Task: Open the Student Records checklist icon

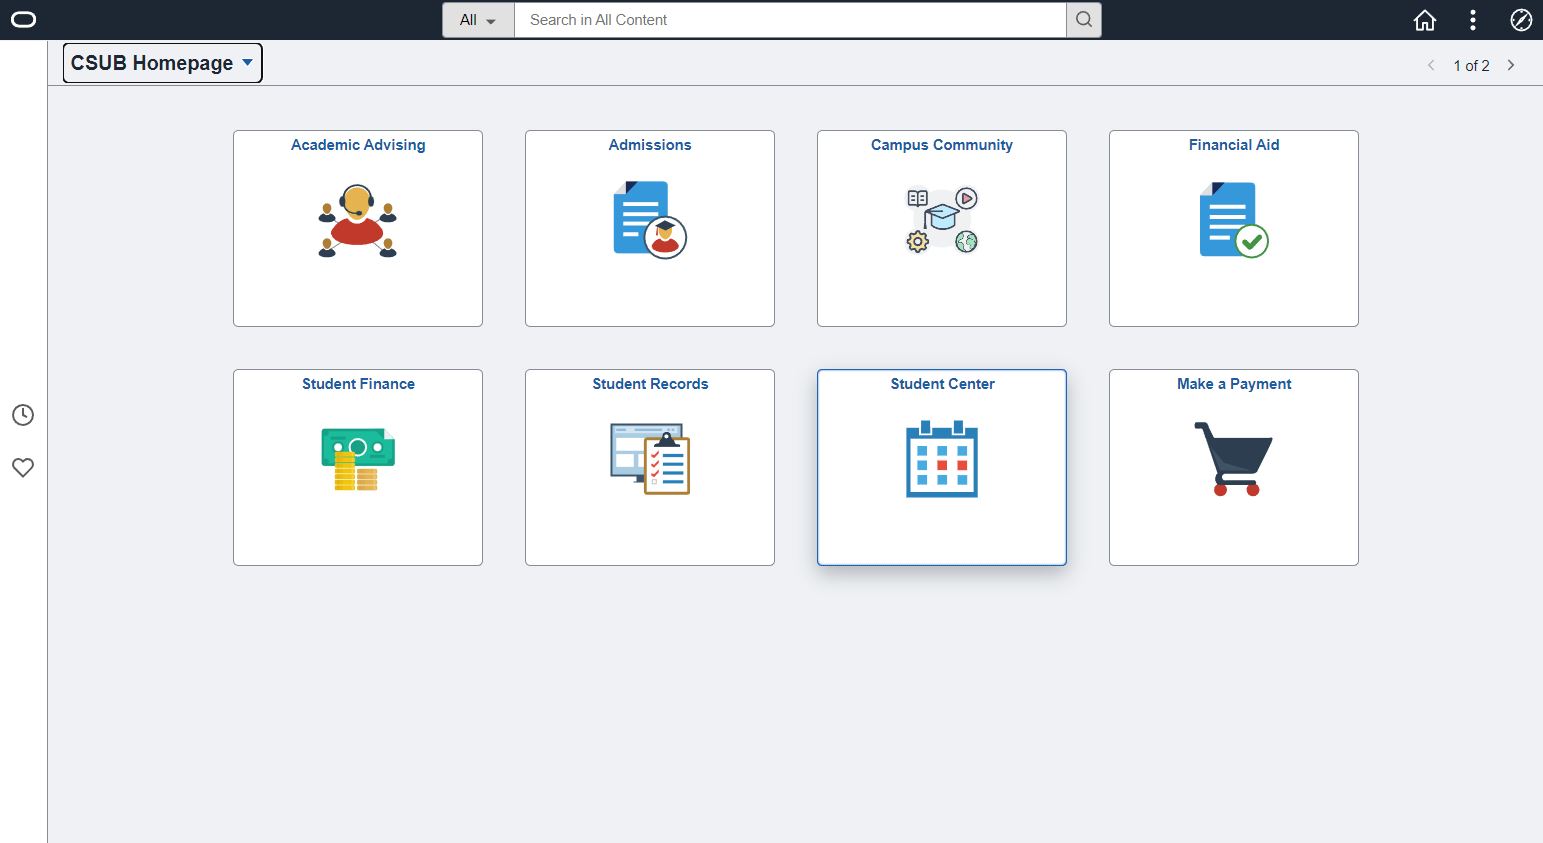Action: [x=649, y=459]
